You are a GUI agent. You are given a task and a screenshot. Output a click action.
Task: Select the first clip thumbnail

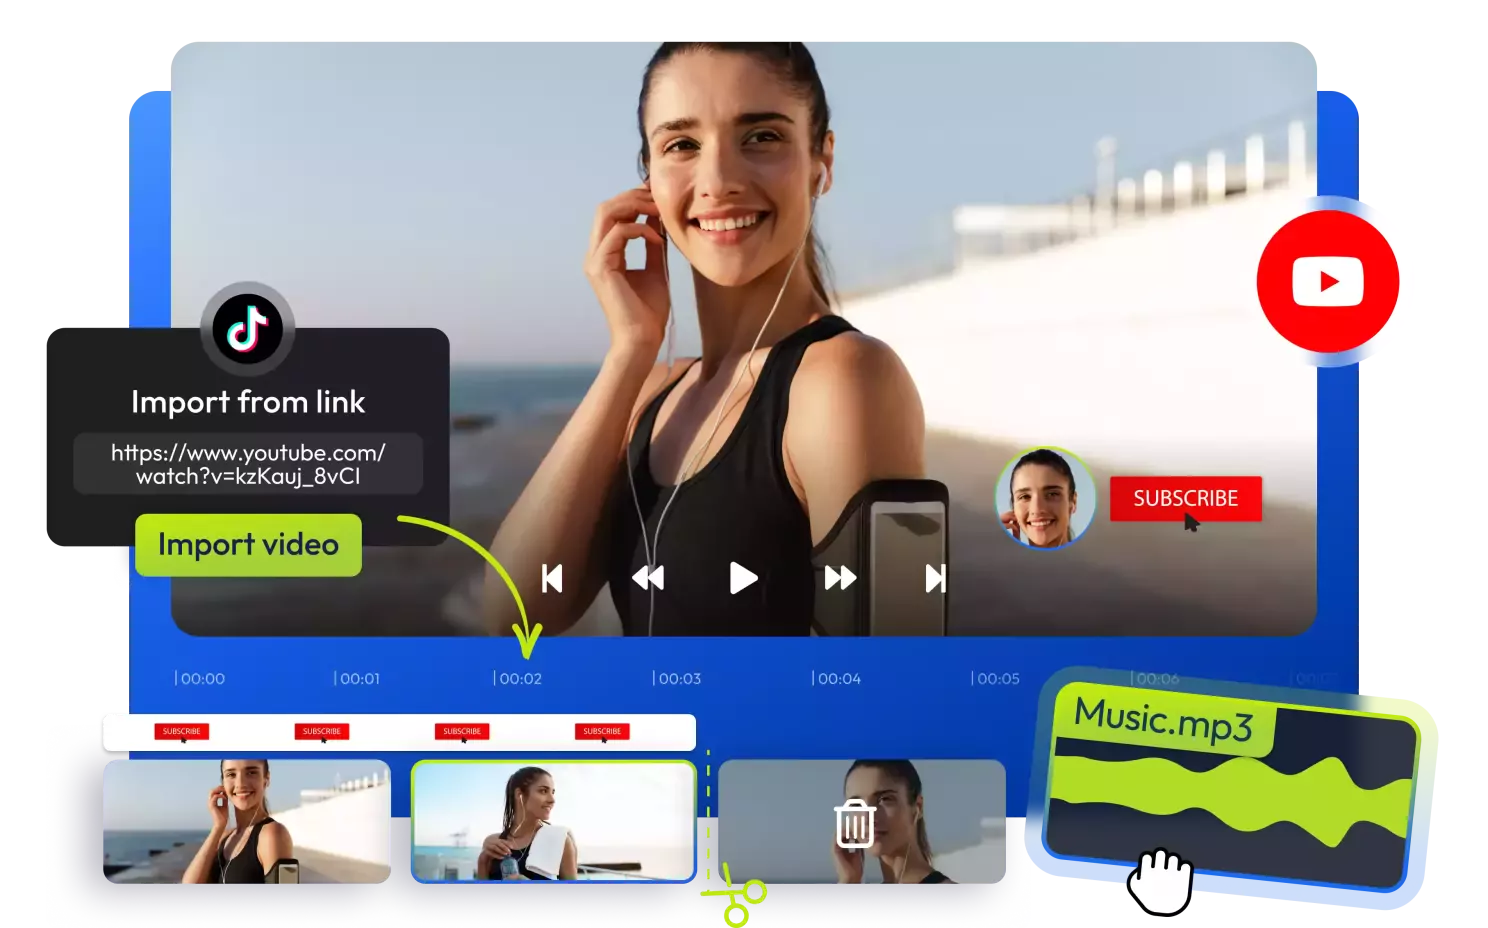(247, 822)
